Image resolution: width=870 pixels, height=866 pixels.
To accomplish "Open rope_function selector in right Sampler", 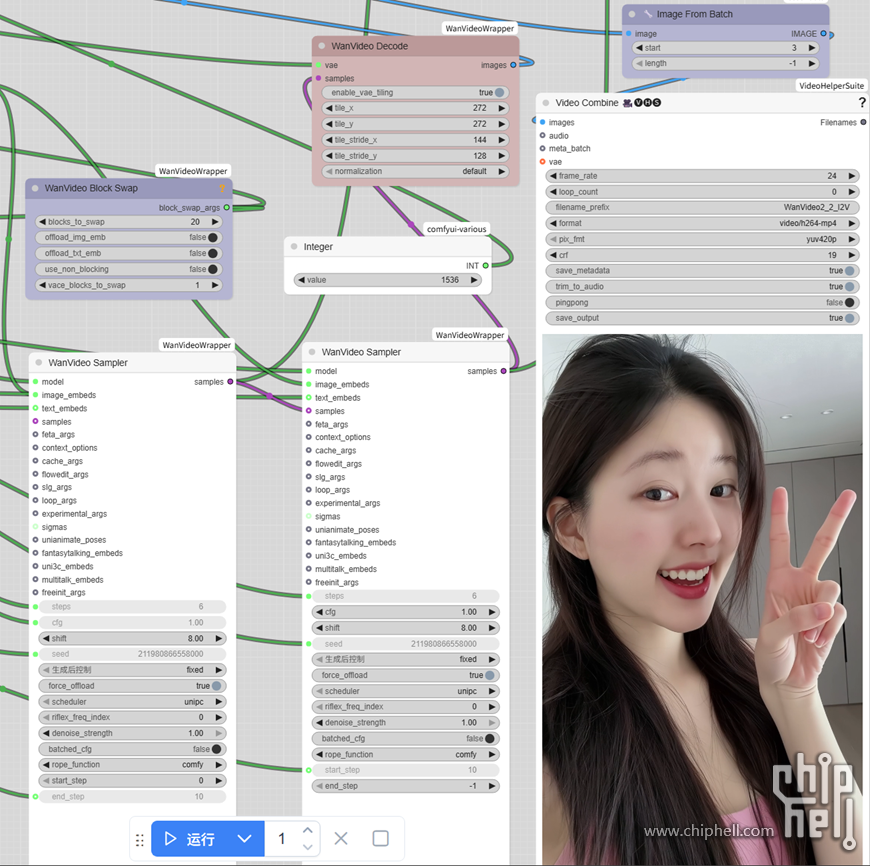I will [406, 754].
